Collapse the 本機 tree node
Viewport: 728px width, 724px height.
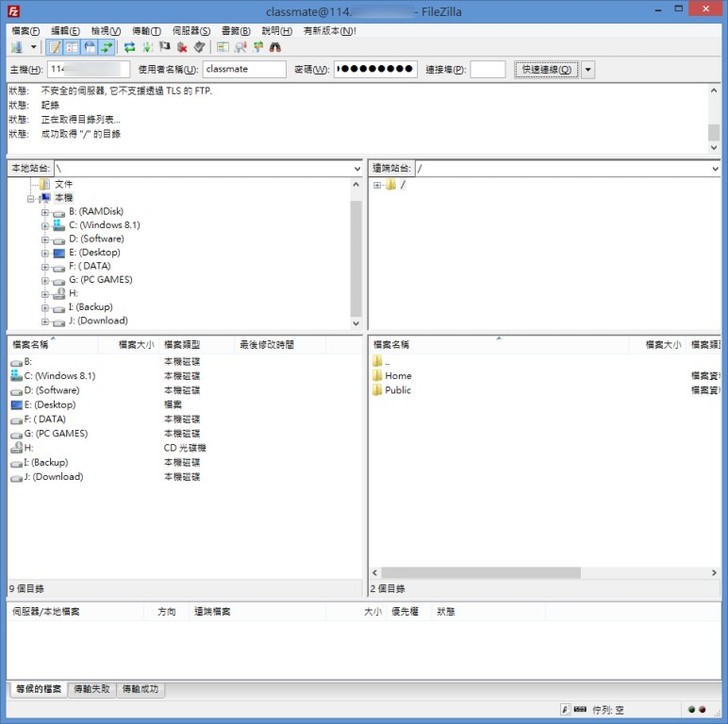(31, 199)
